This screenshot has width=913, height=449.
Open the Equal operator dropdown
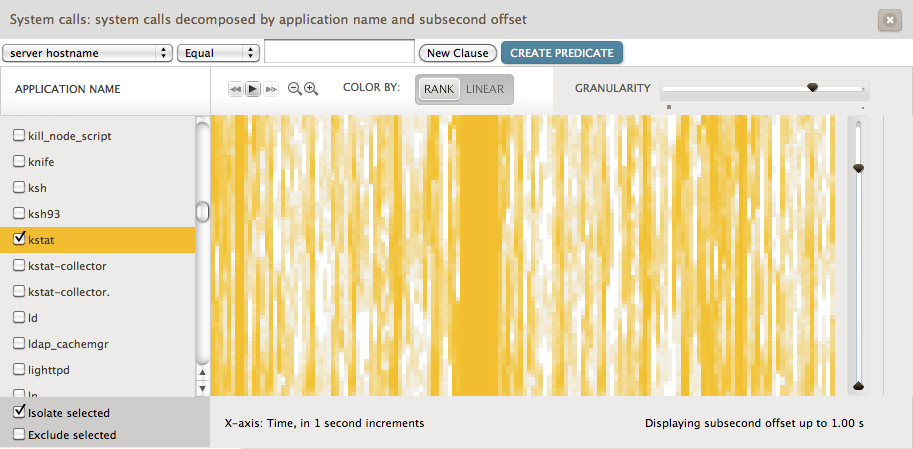click(218, 53)
